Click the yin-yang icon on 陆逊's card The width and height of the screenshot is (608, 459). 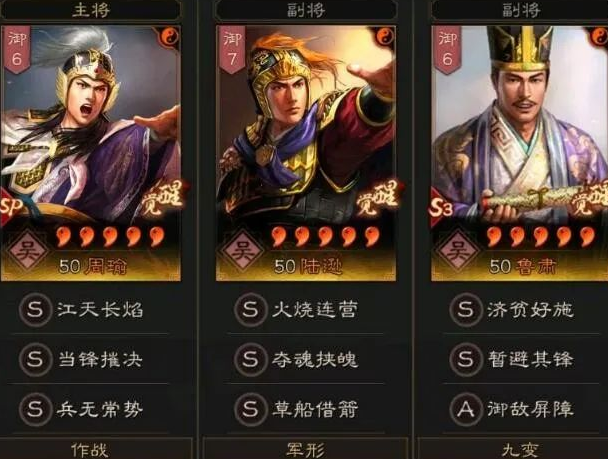[385, 36]
